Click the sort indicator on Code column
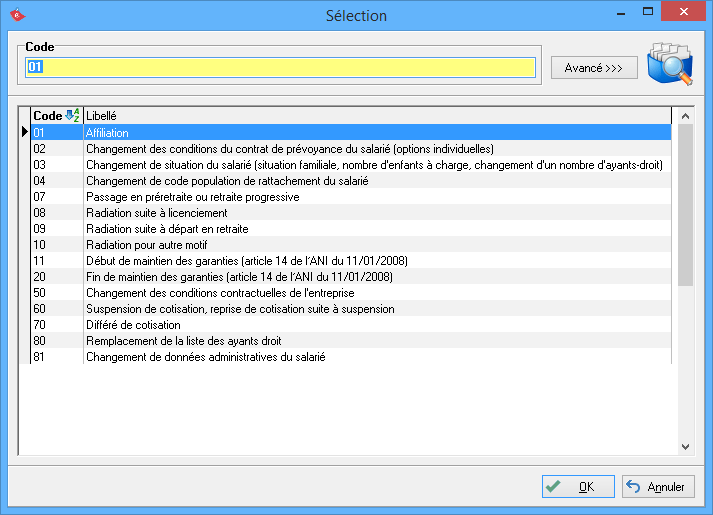Image resolution: width=713 pixels, height=515 pixels. point(72,115)
